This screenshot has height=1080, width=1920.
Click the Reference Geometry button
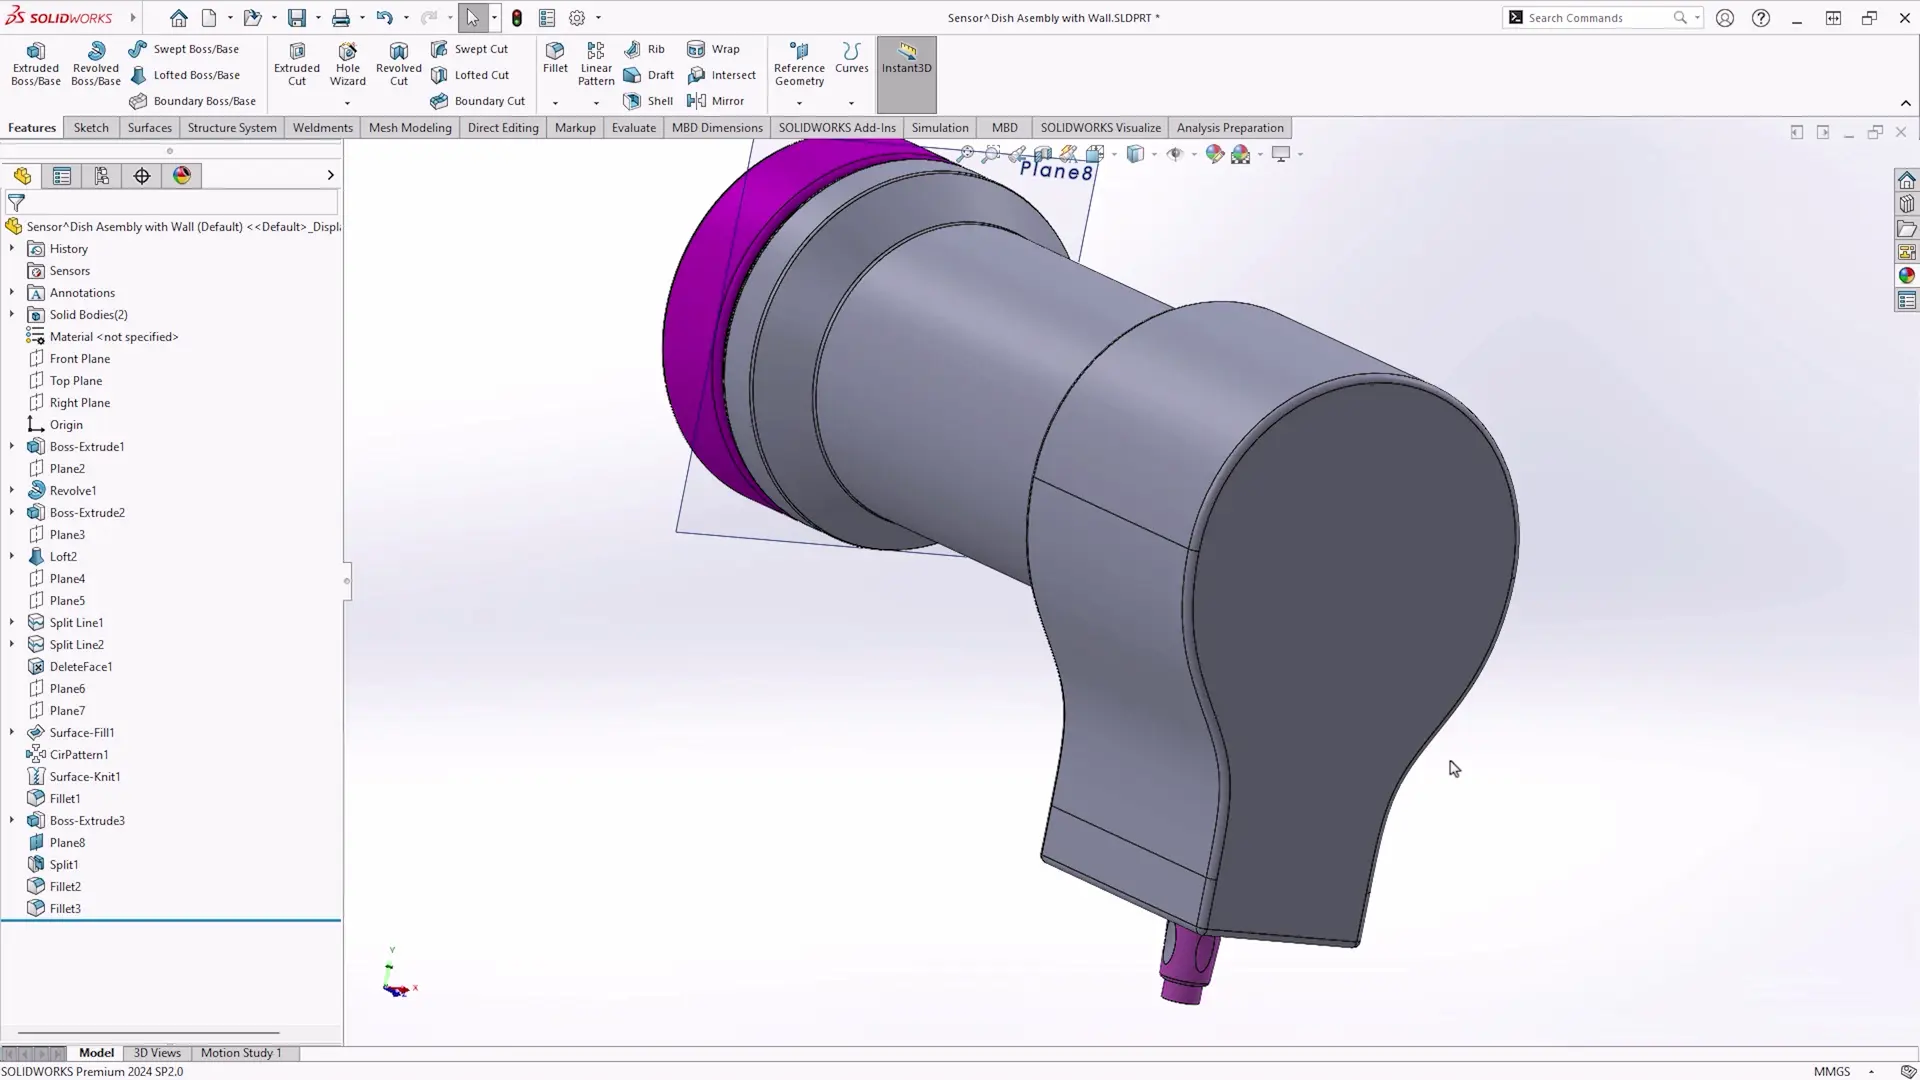pyautogui.click(x=798, y=63)
